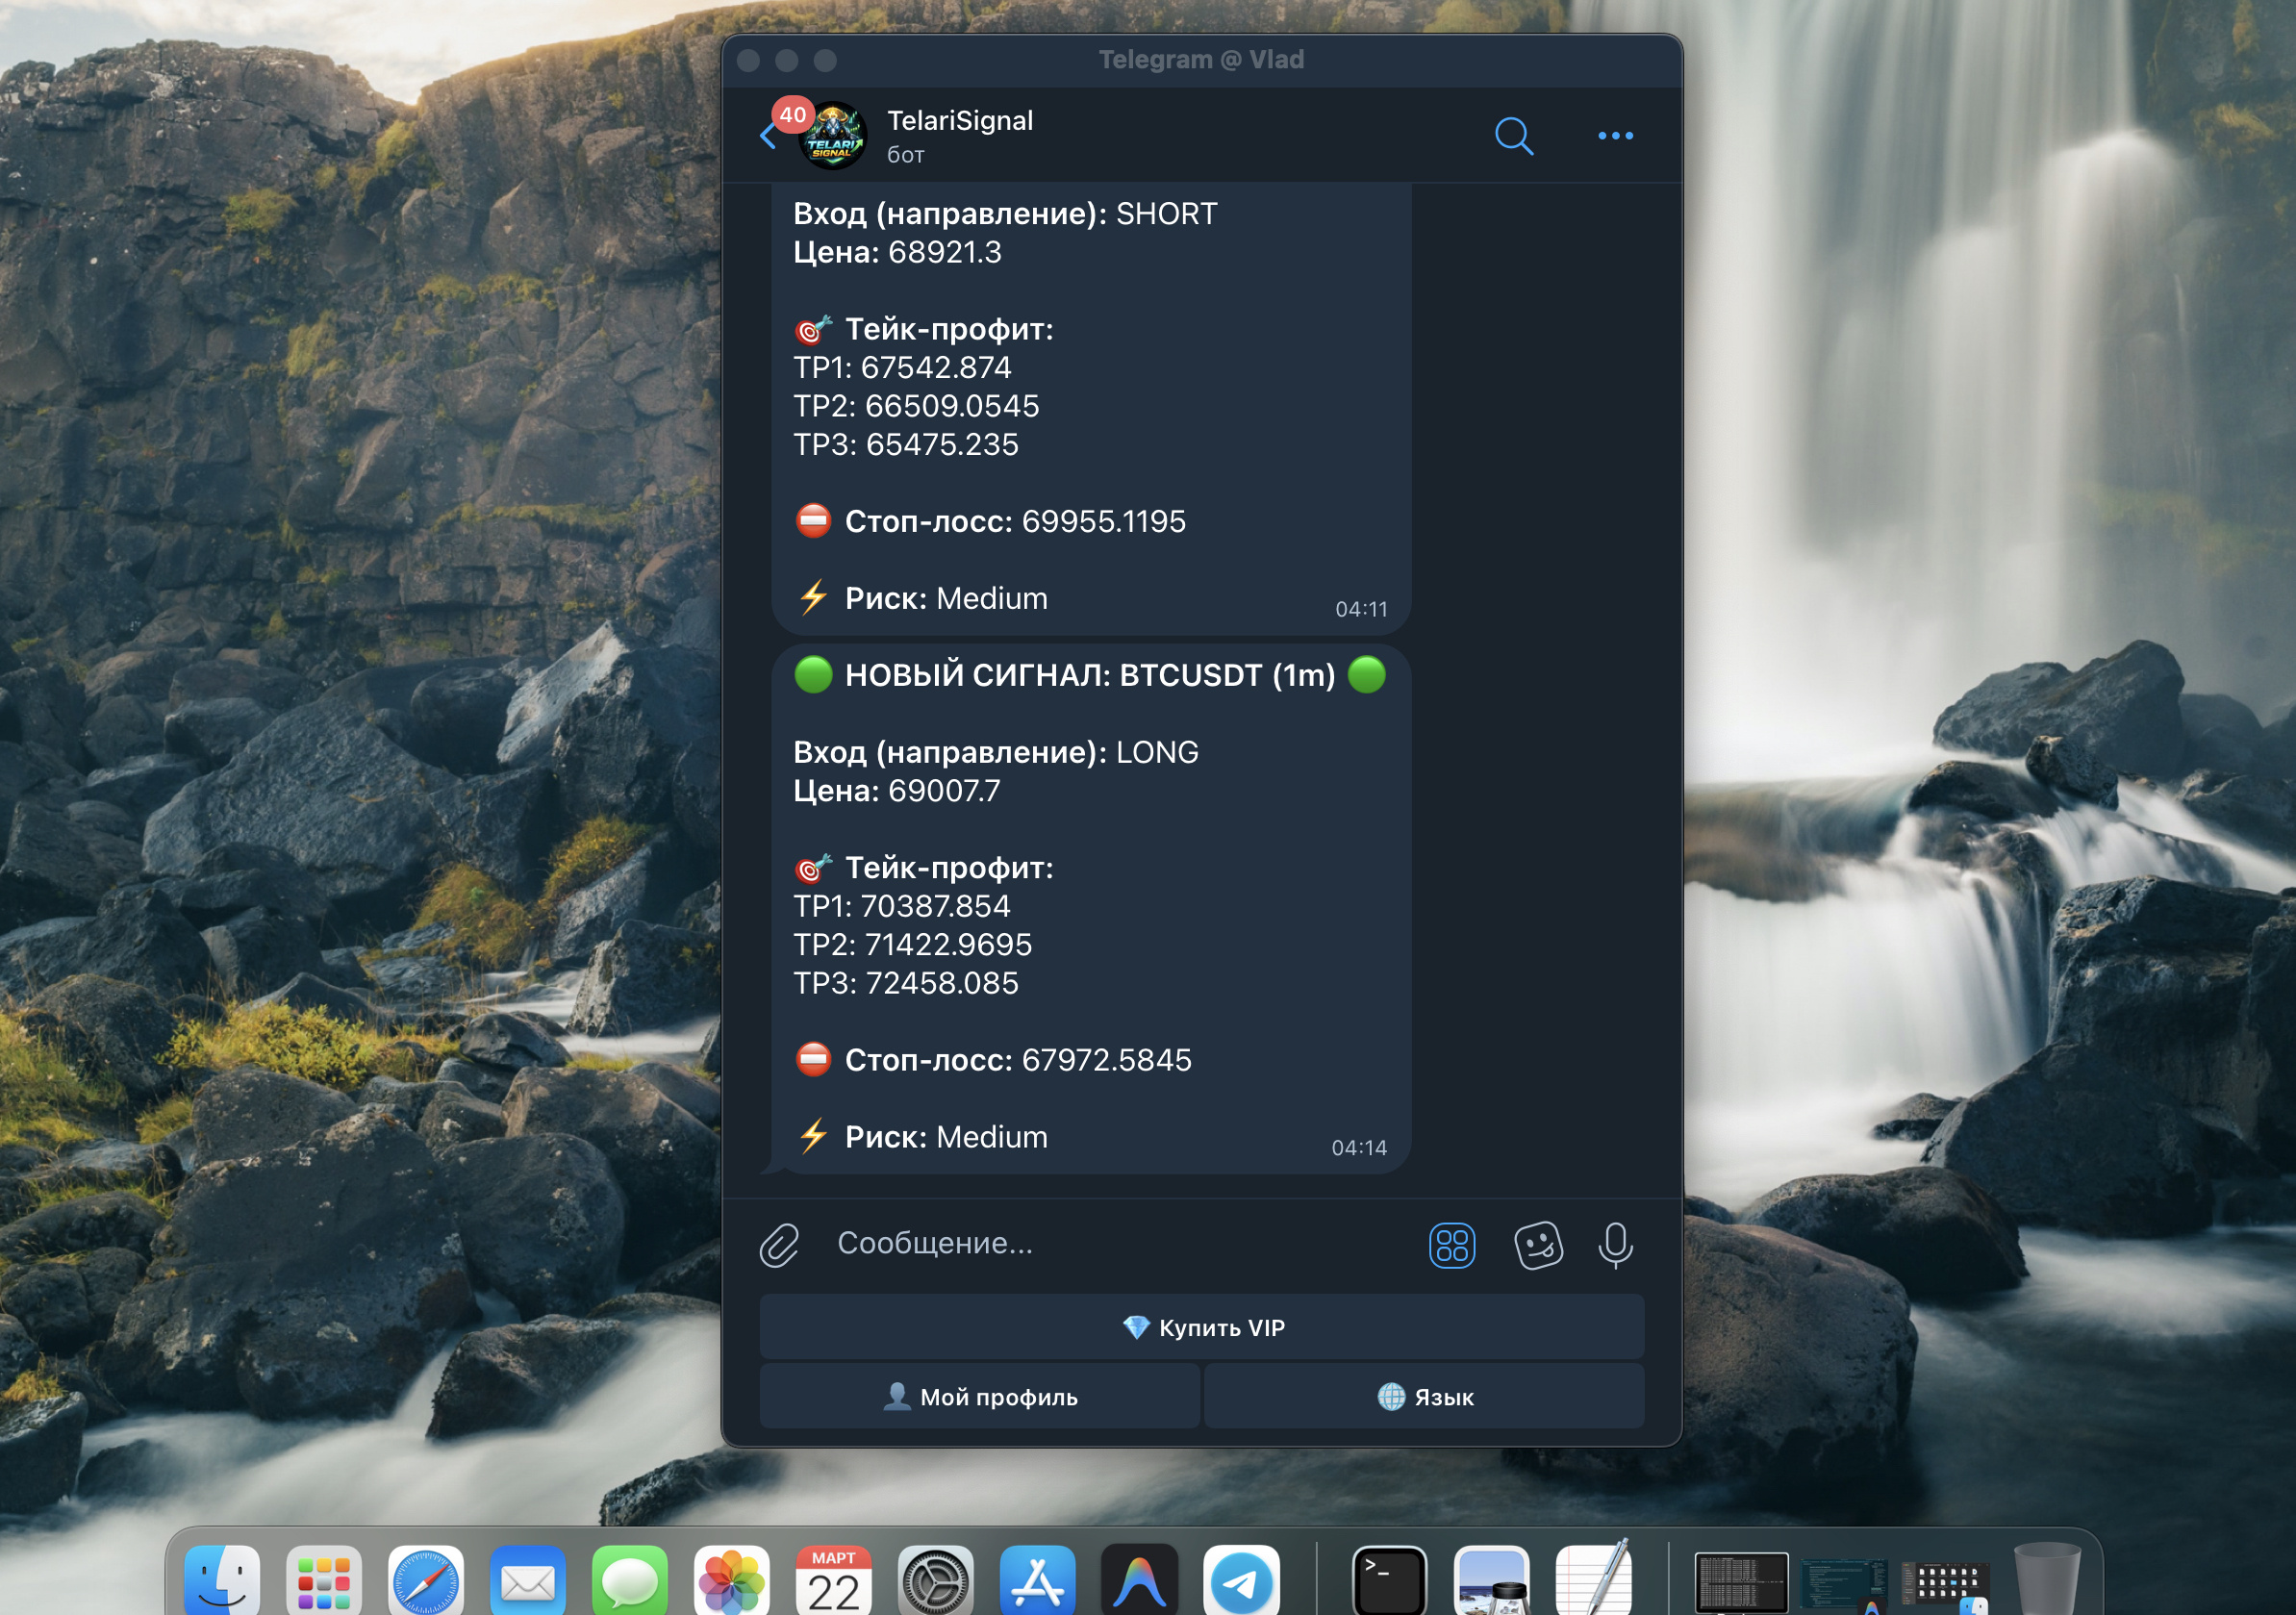Click the BTCUSDT LONG signal message
Screen dimensions: 2296x1615
[x=1090, y=908]
